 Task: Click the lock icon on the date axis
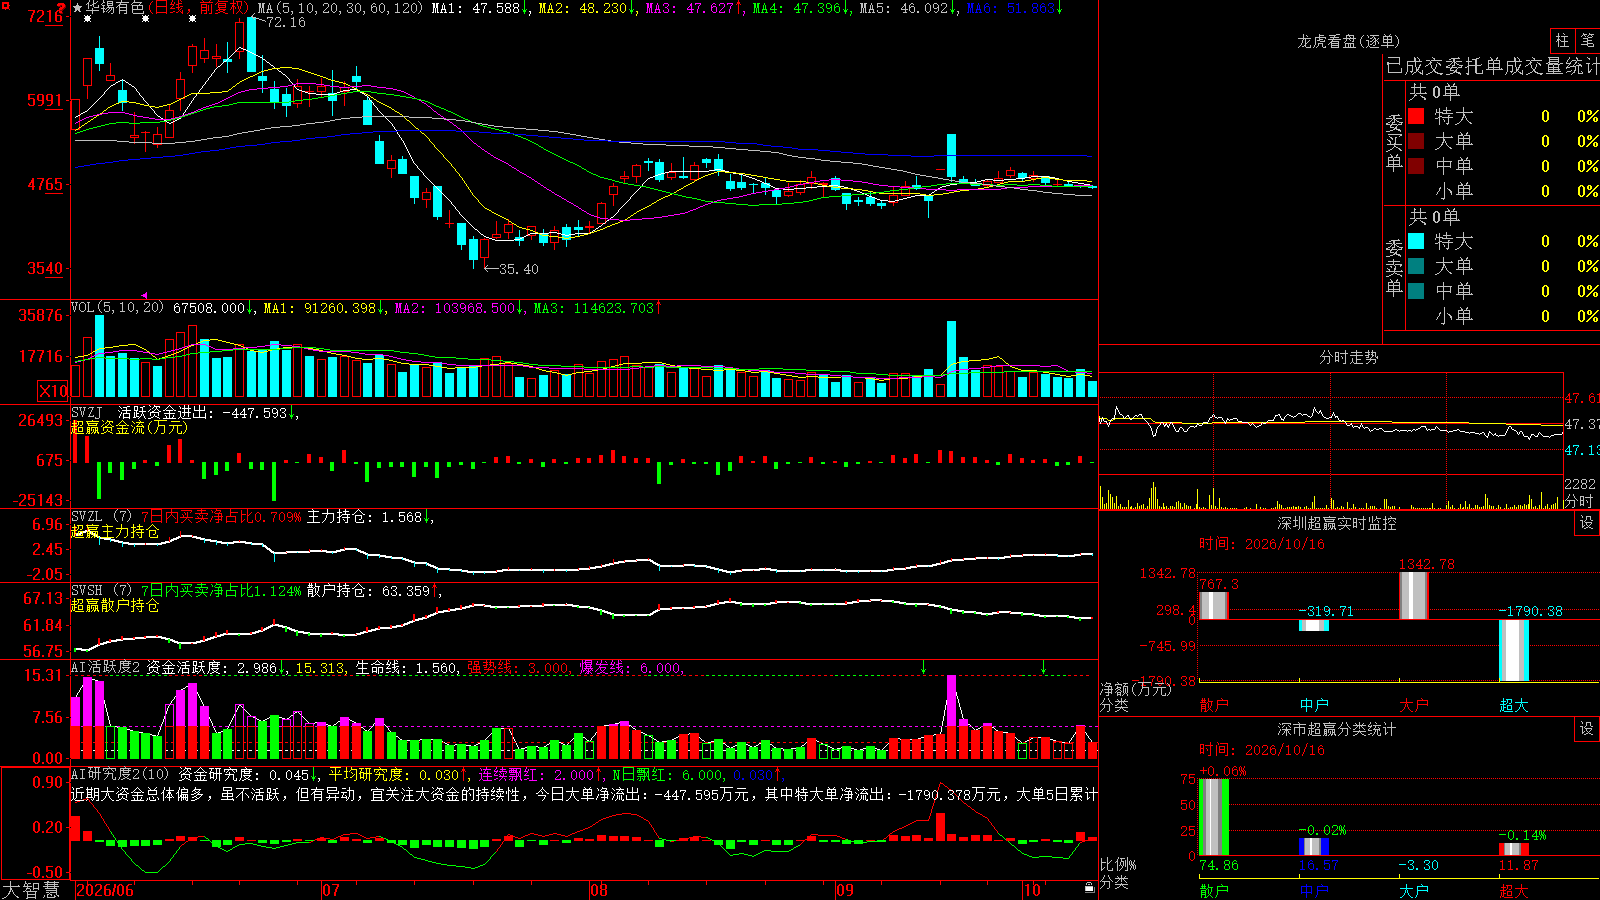tap(1090, 888)
